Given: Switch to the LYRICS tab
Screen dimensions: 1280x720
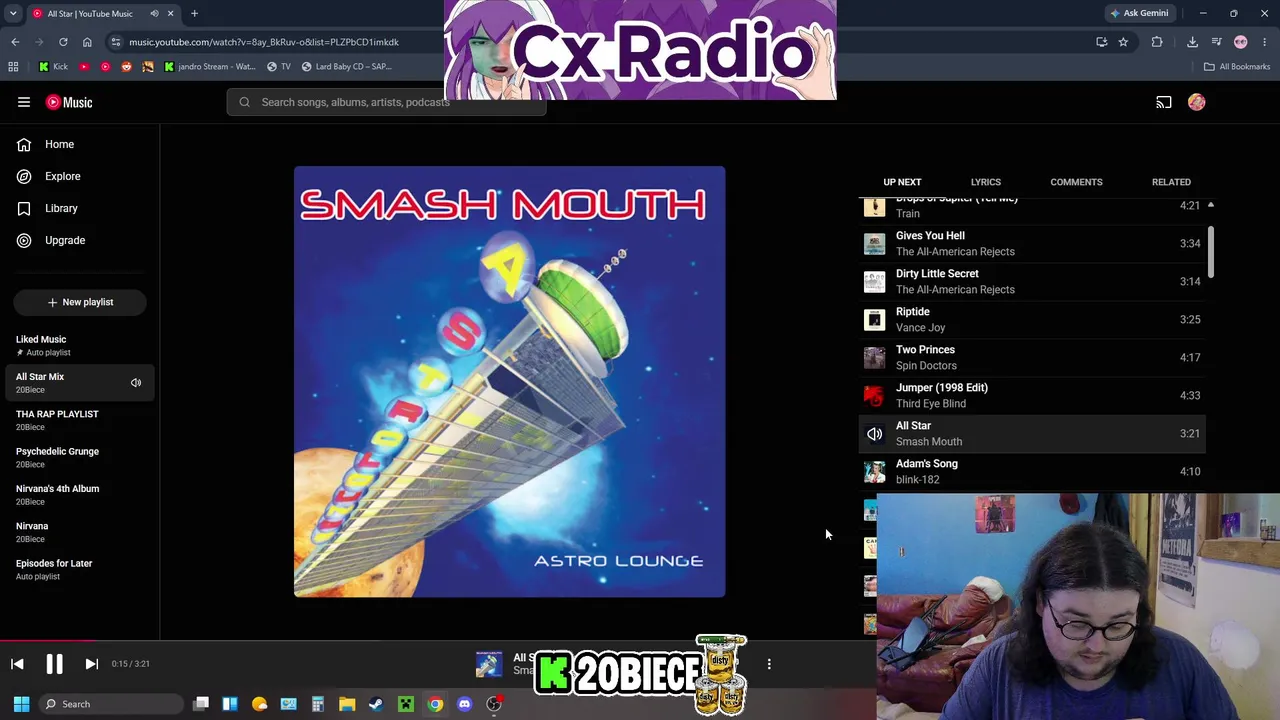Looking at the screenshot, I should (985, 182).
